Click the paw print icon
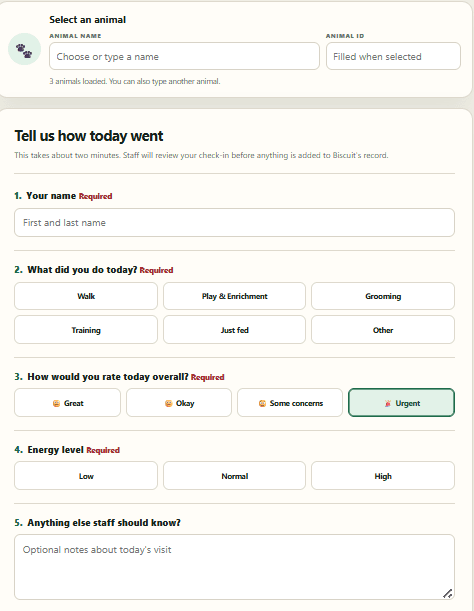The height and width of the screenshot is (611, 474). [24, 49]
